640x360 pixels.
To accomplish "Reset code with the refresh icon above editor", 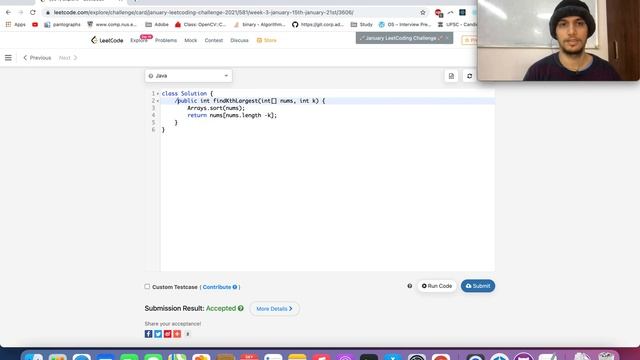I will tap(469, 76).
